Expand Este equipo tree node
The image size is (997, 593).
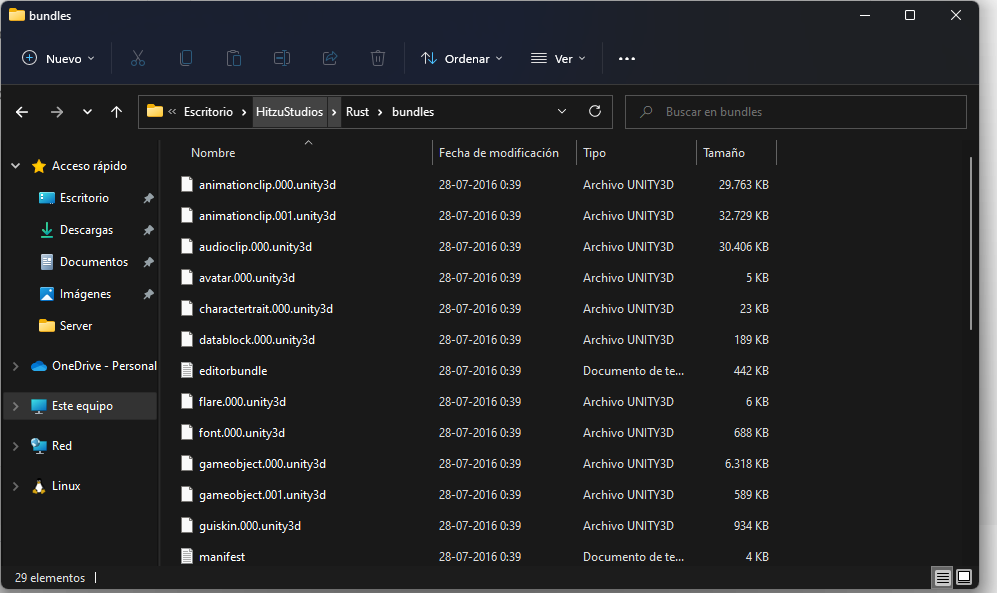15,406
